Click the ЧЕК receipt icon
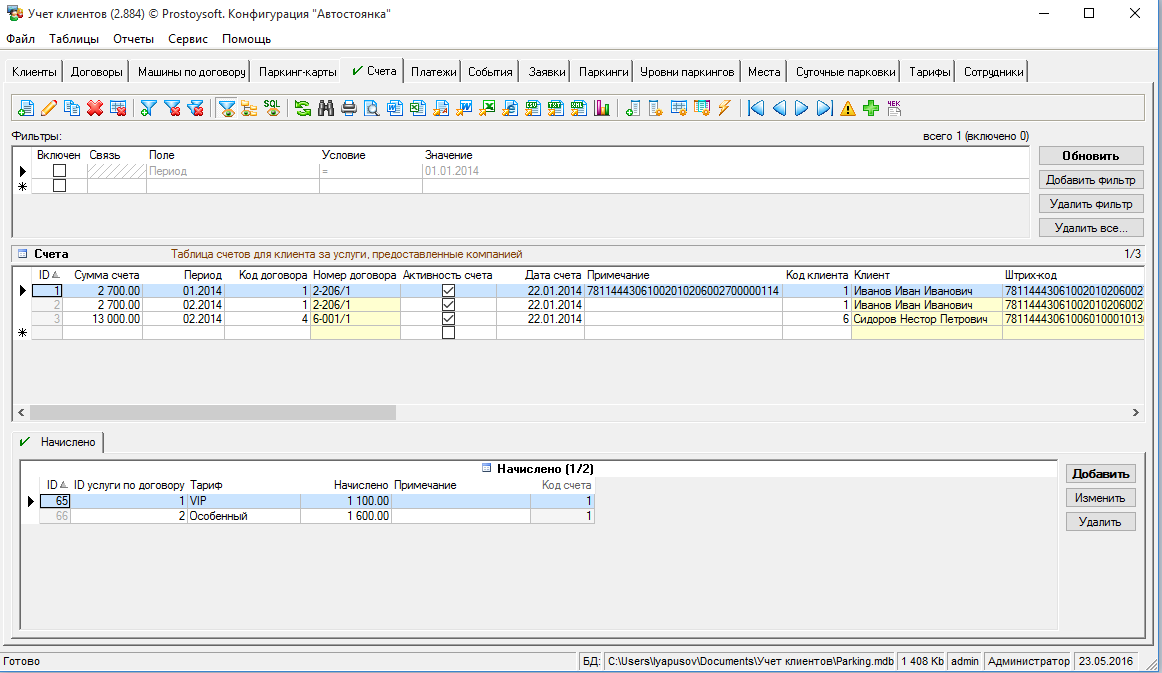The width and height of the screenshot is (1162, 673). tap(894, 108)
